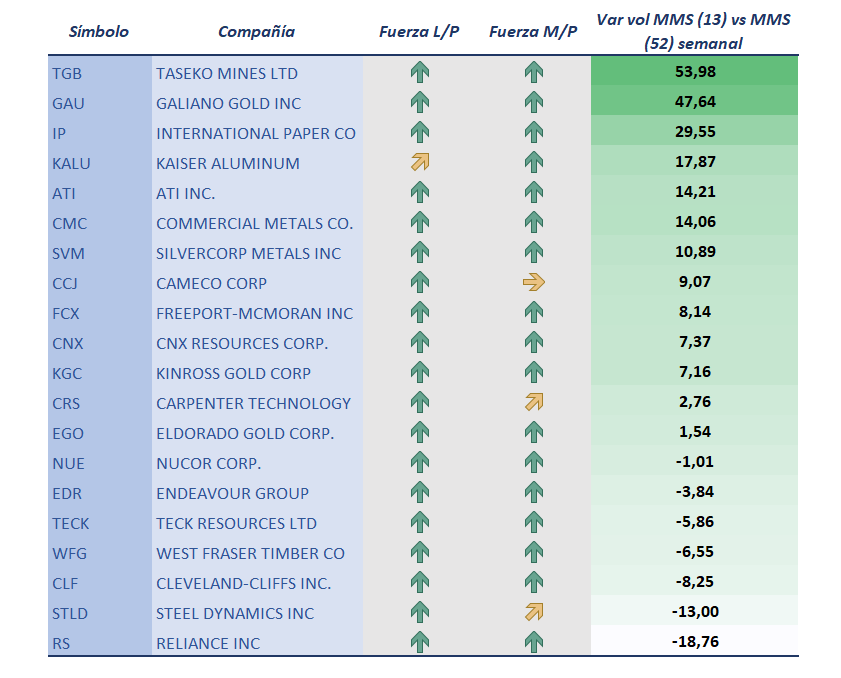The height and width of the screenshot is (678, 841).
Task: Click Fuerza L/P arrow in CRS row
Action: click(420, 402)
